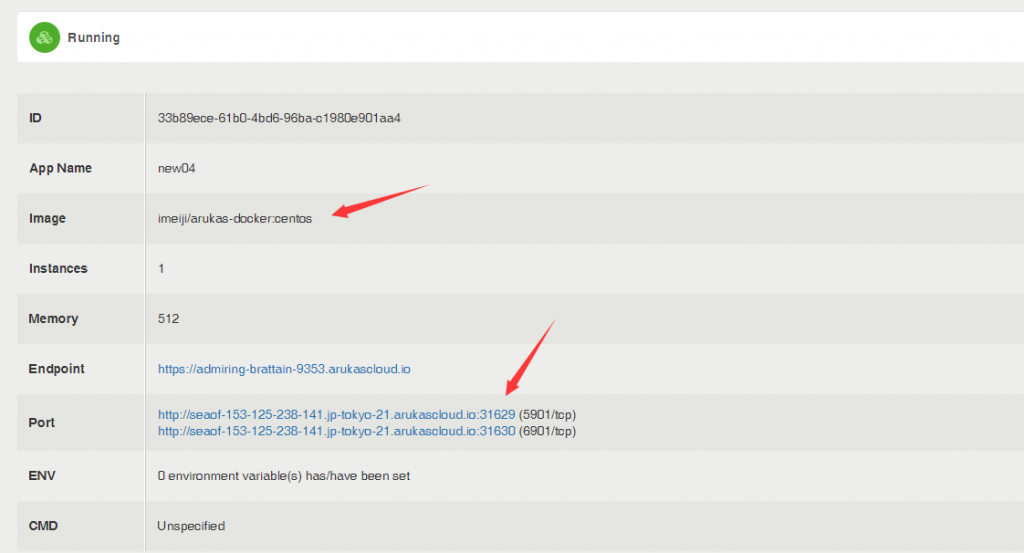Image resolution: width=1024 pixels, height=553 pixels.
Task: Click the image name imeiji/arukas-docker:centos
Action: 235,219
